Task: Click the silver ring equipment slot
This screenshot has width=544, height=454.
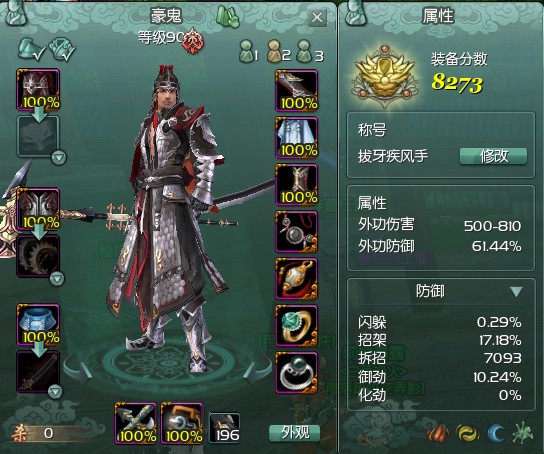Action: click(297, 373)
